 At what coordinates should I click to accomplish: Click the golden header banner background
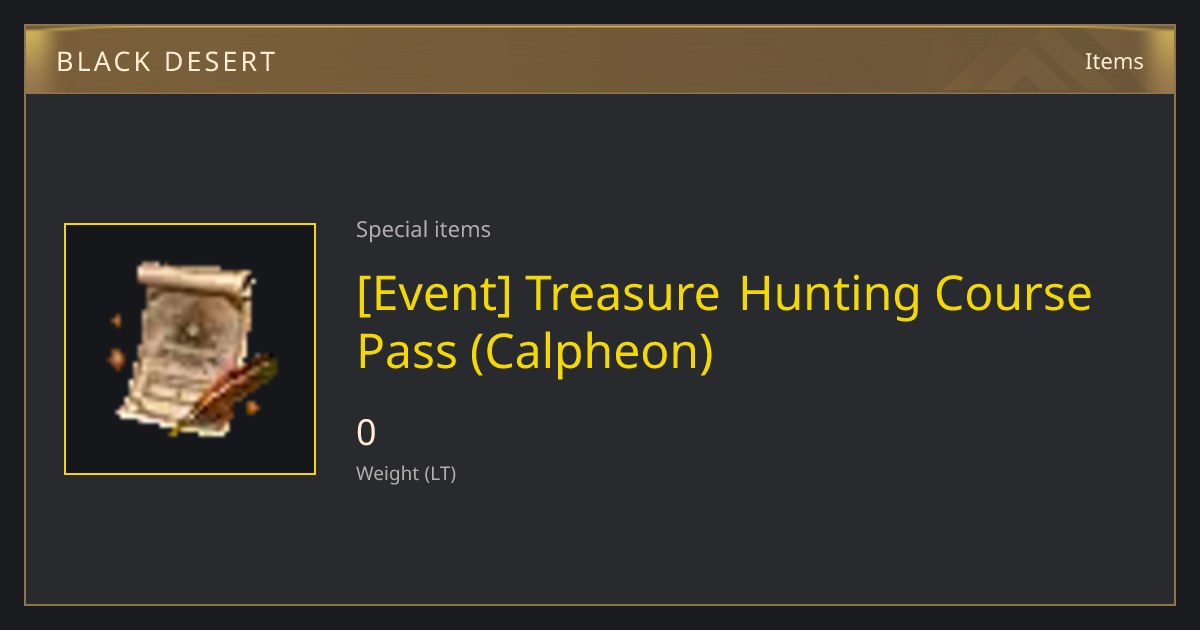coord(600,60)
